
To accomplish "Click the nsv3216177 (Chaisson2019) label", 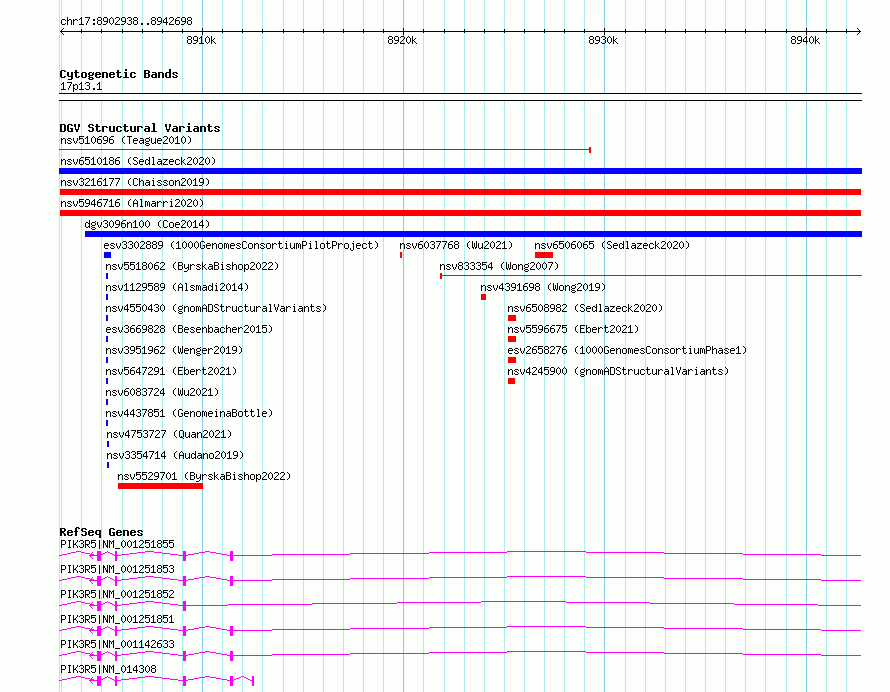I will pyautogui.click(x=135, y=182).
